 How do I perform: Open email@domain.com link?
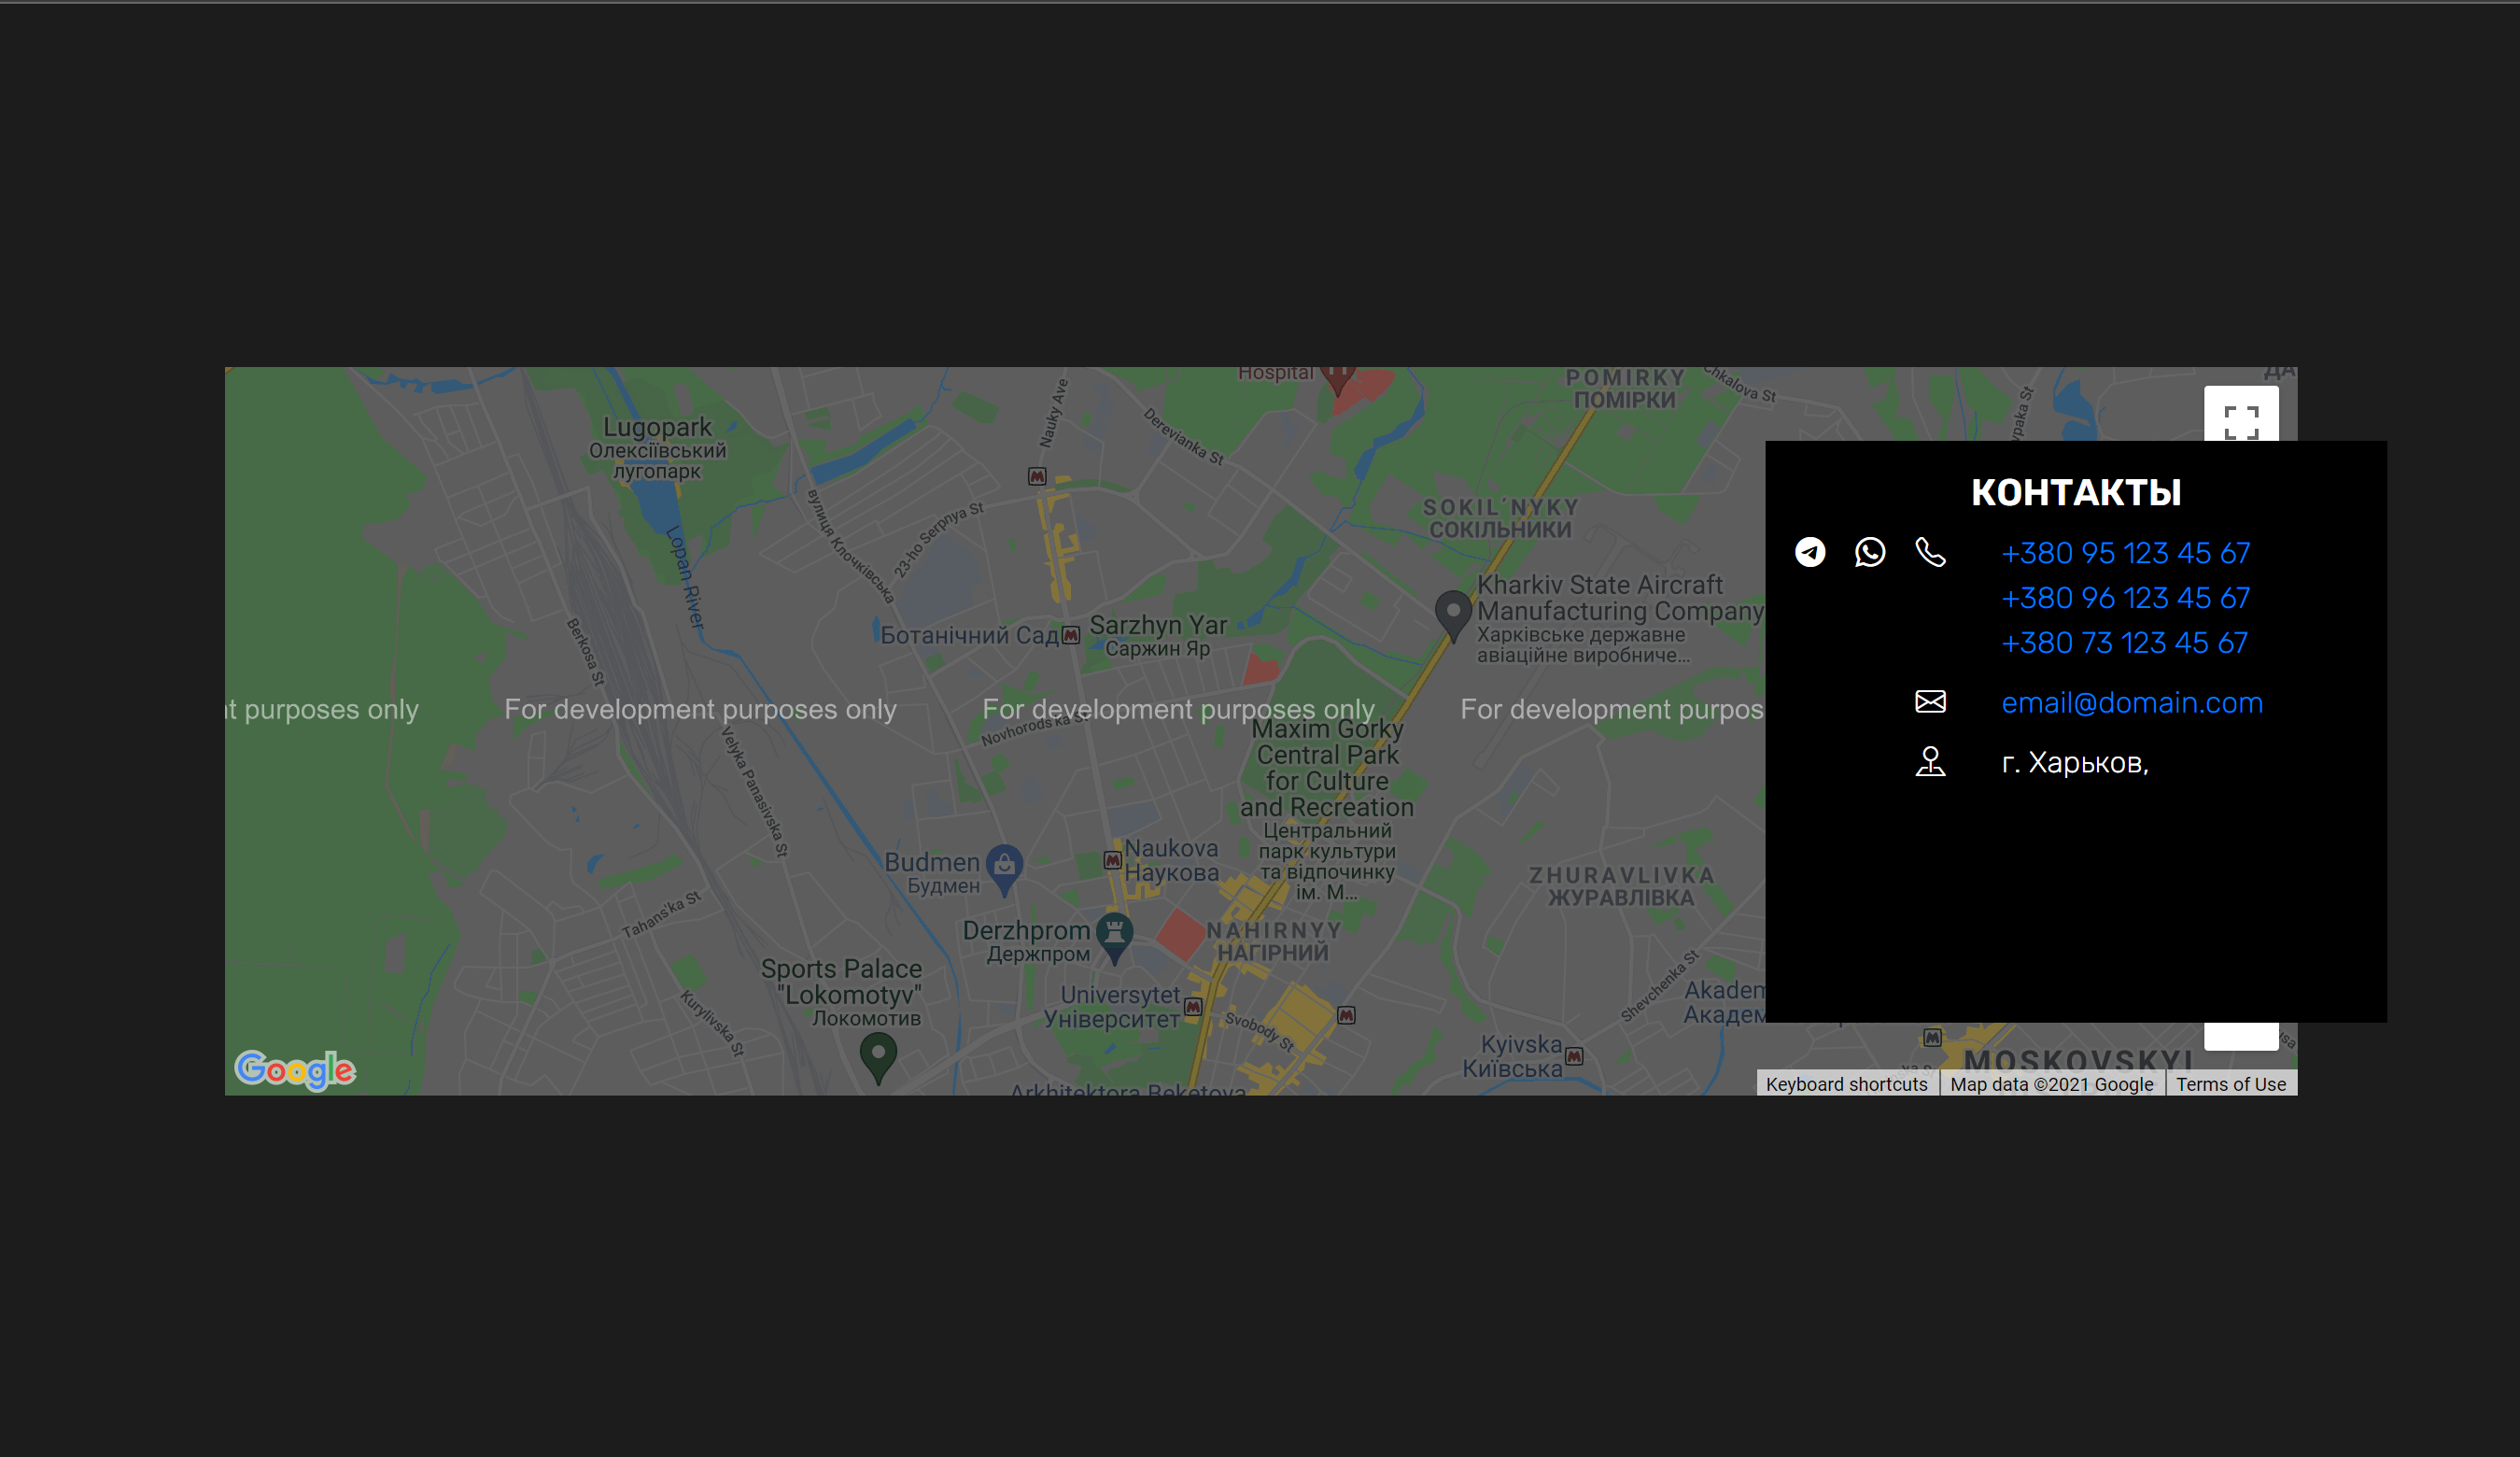coord(2132,703)
